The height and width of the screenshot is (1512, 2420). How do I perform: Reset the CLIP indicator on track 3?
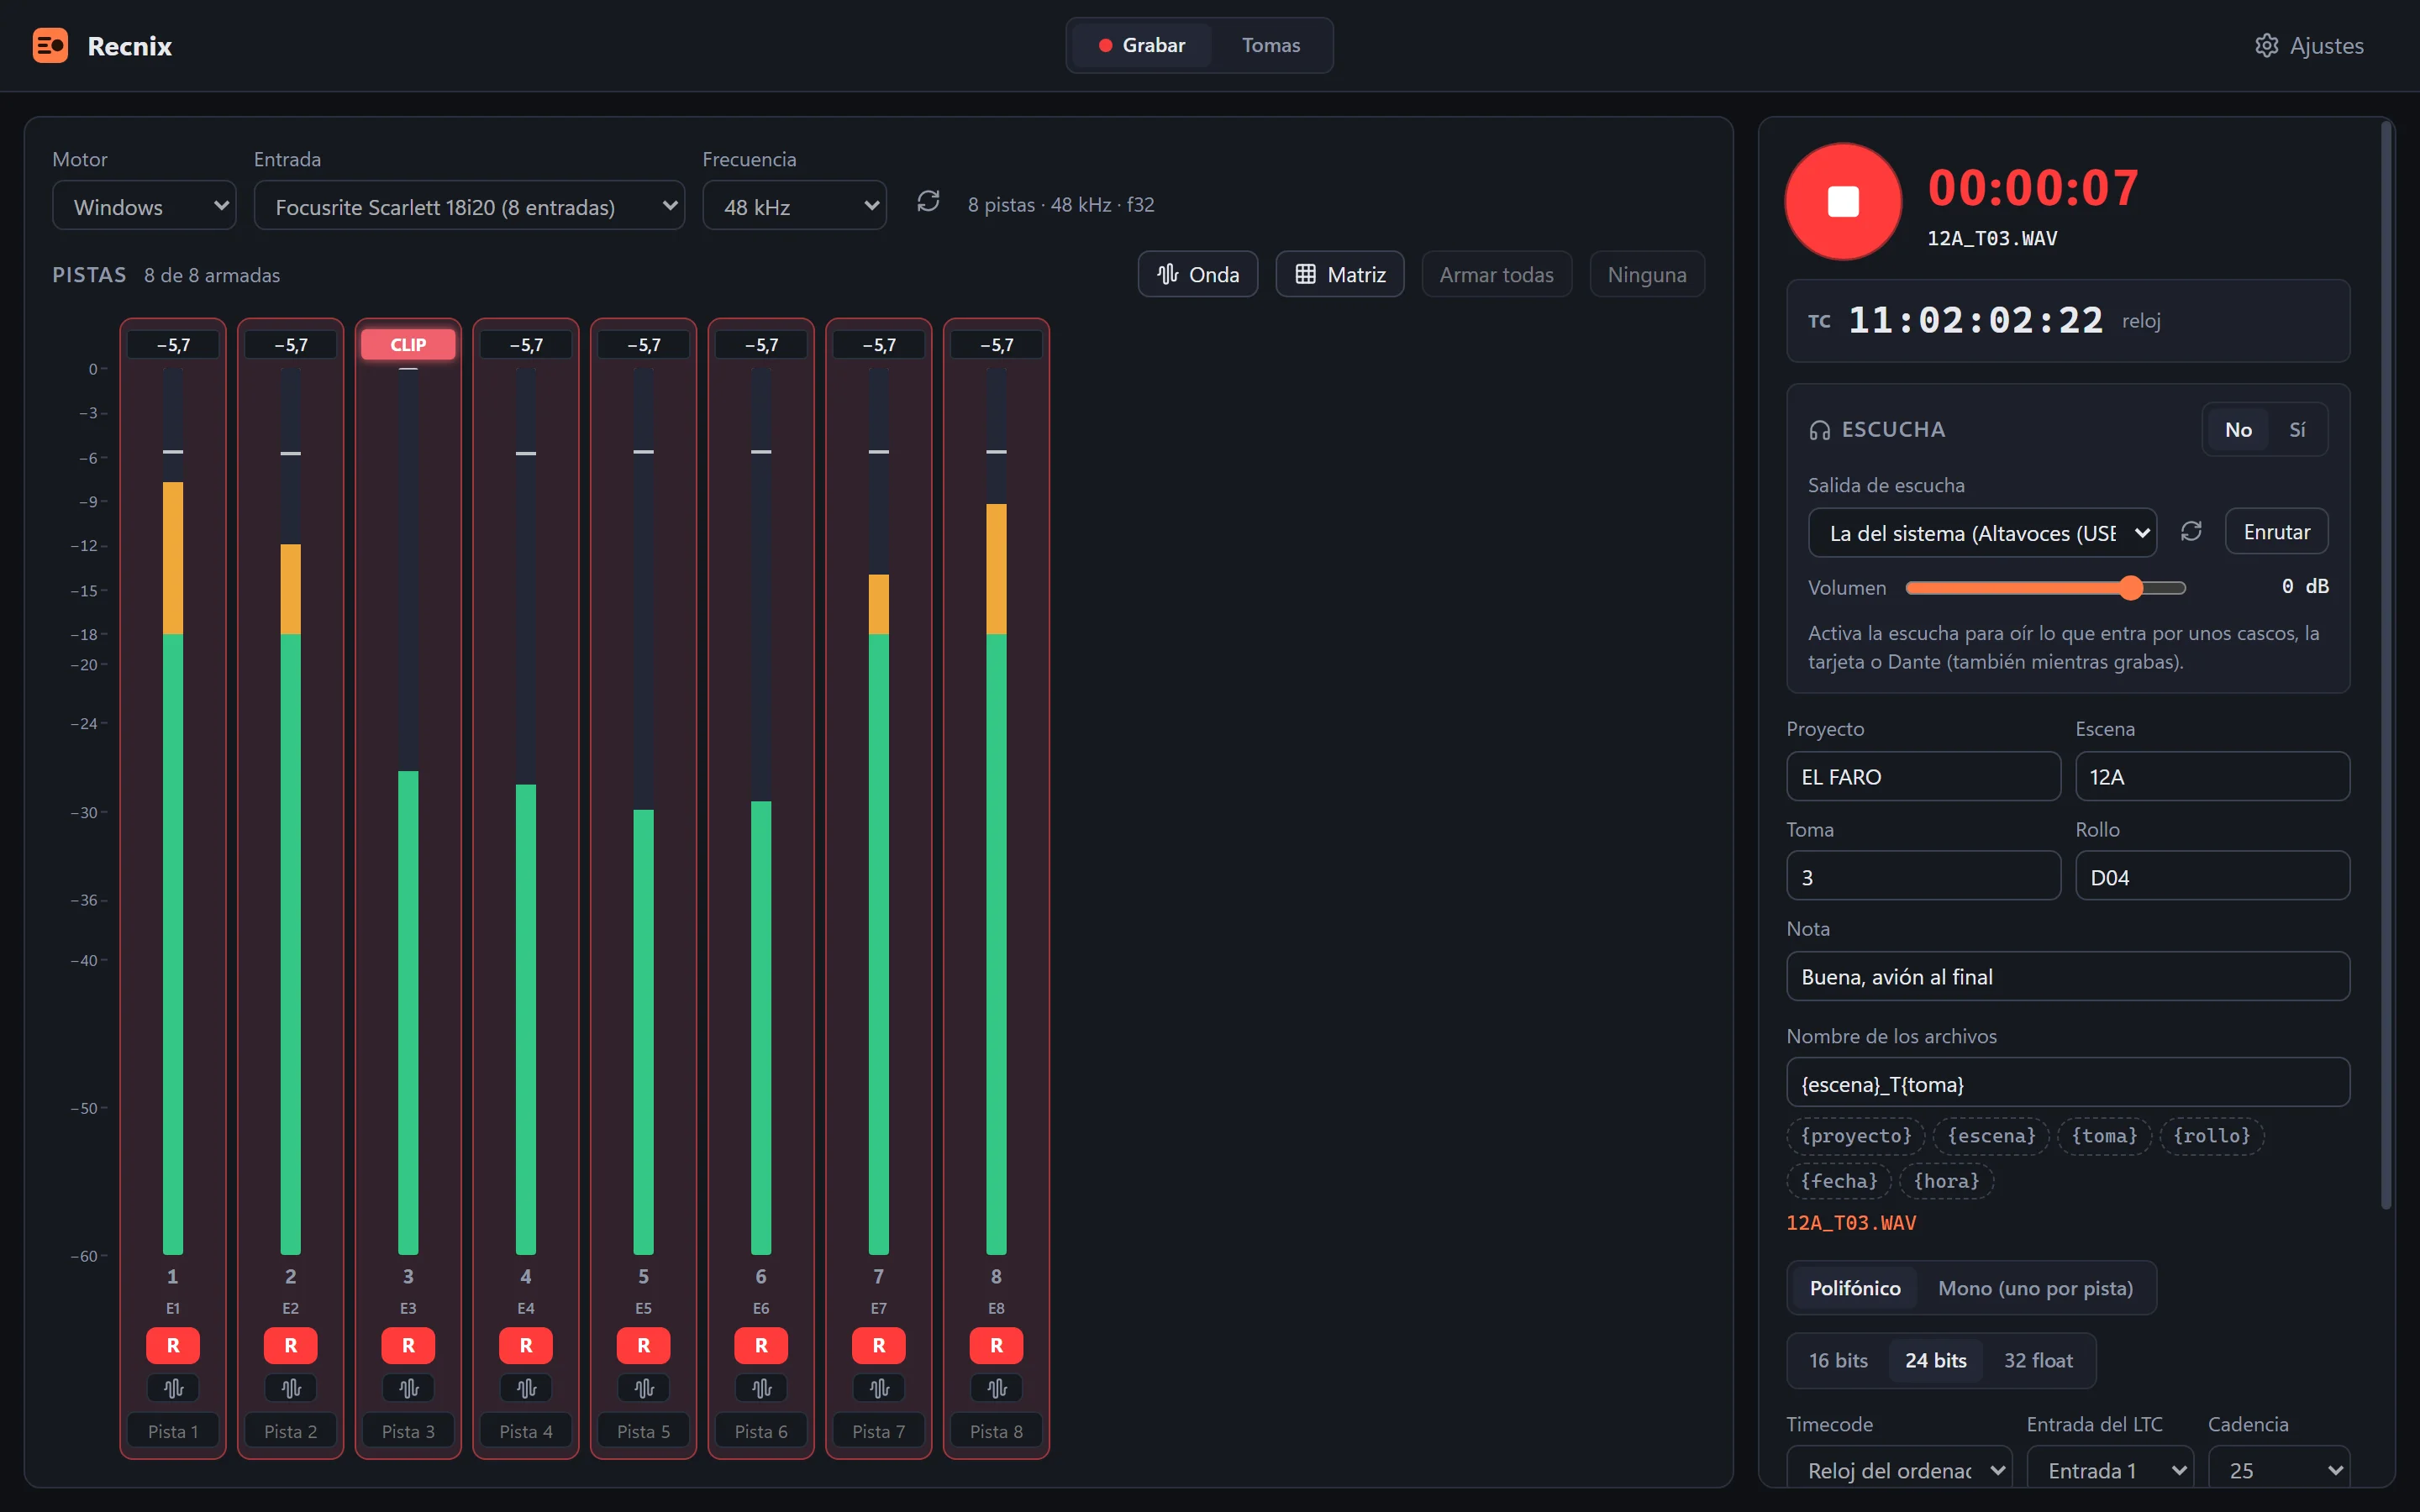coord(408,344)
